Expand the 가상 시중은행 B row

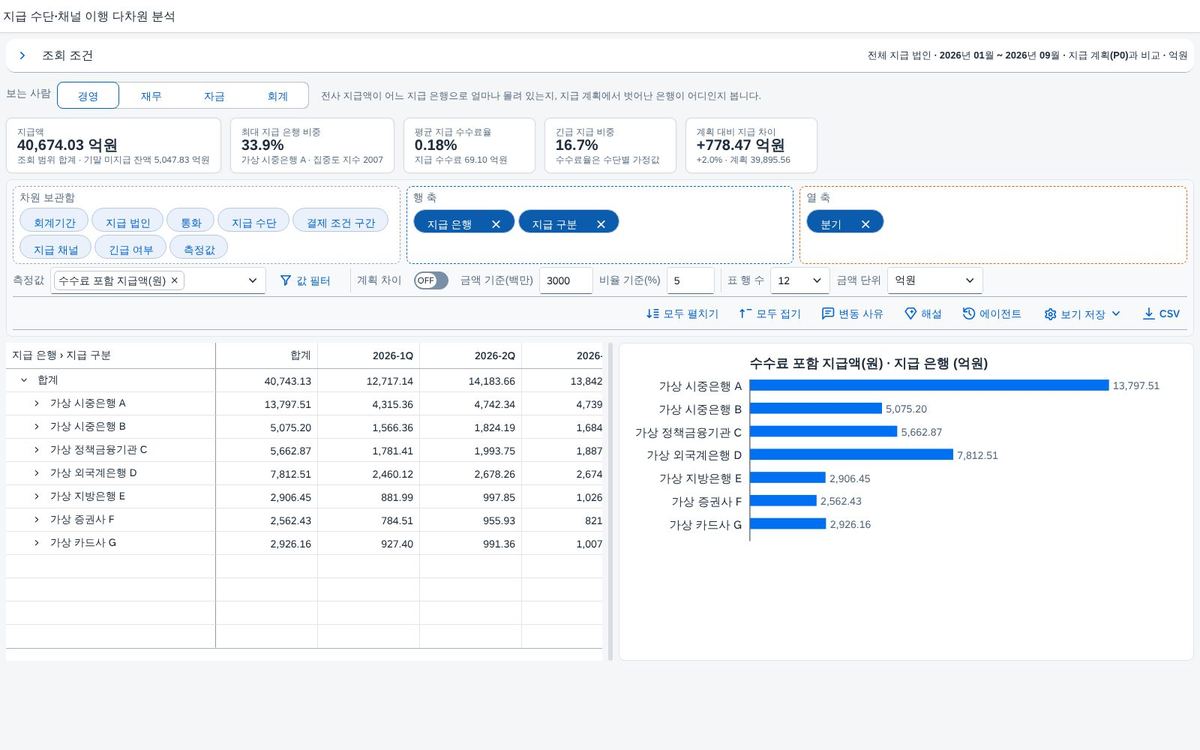pos(36,426)
